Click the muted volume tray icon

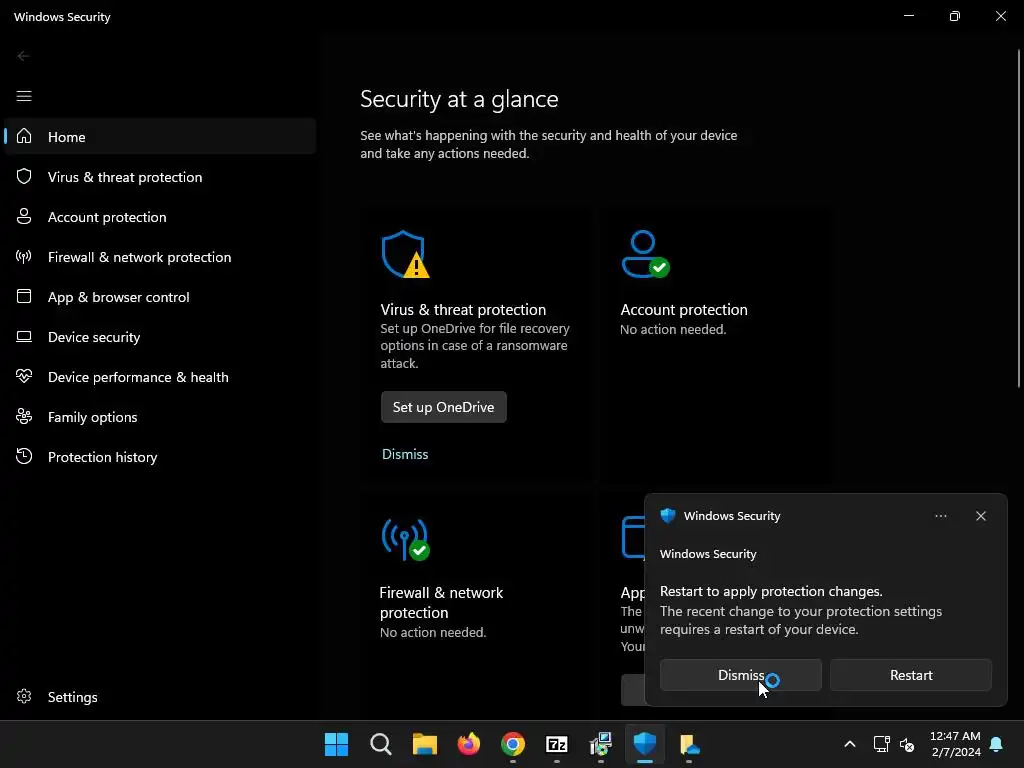(x=907, y=744)
